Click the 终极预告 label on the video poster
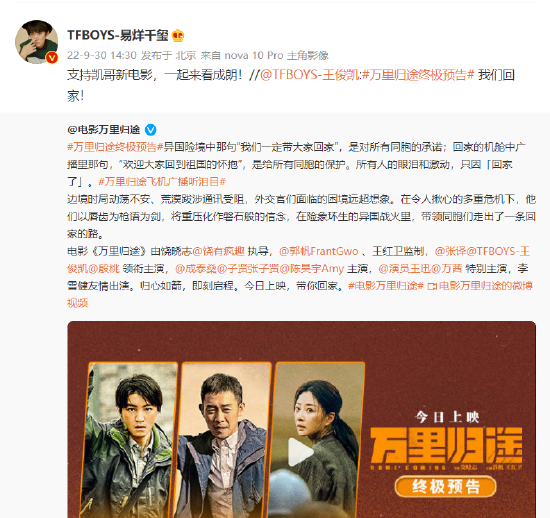 tap(445, 487)
